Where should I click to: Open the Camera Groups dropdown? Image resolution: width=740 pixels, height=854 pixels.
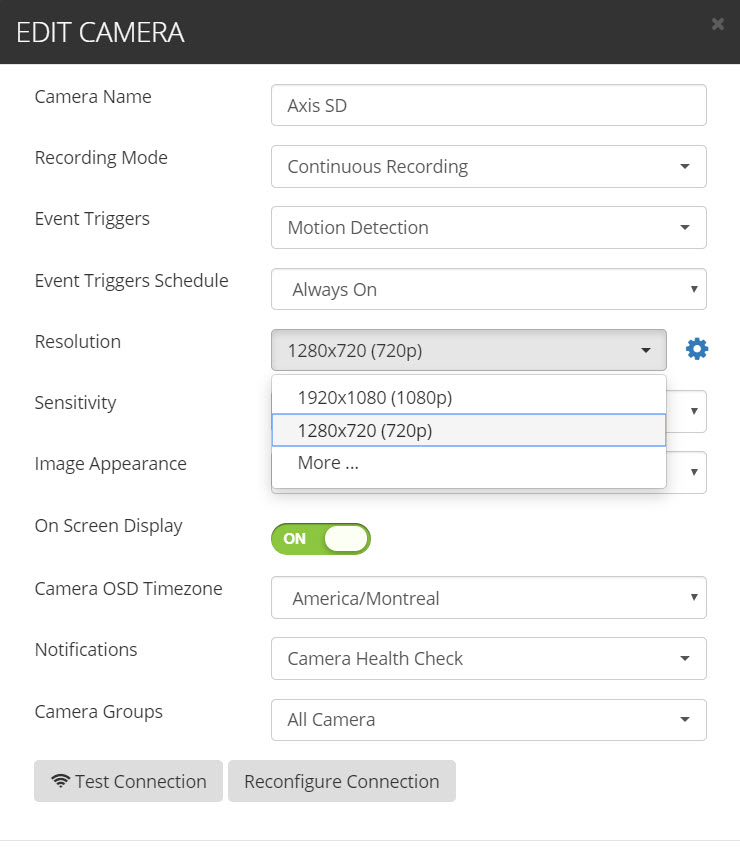488,720
